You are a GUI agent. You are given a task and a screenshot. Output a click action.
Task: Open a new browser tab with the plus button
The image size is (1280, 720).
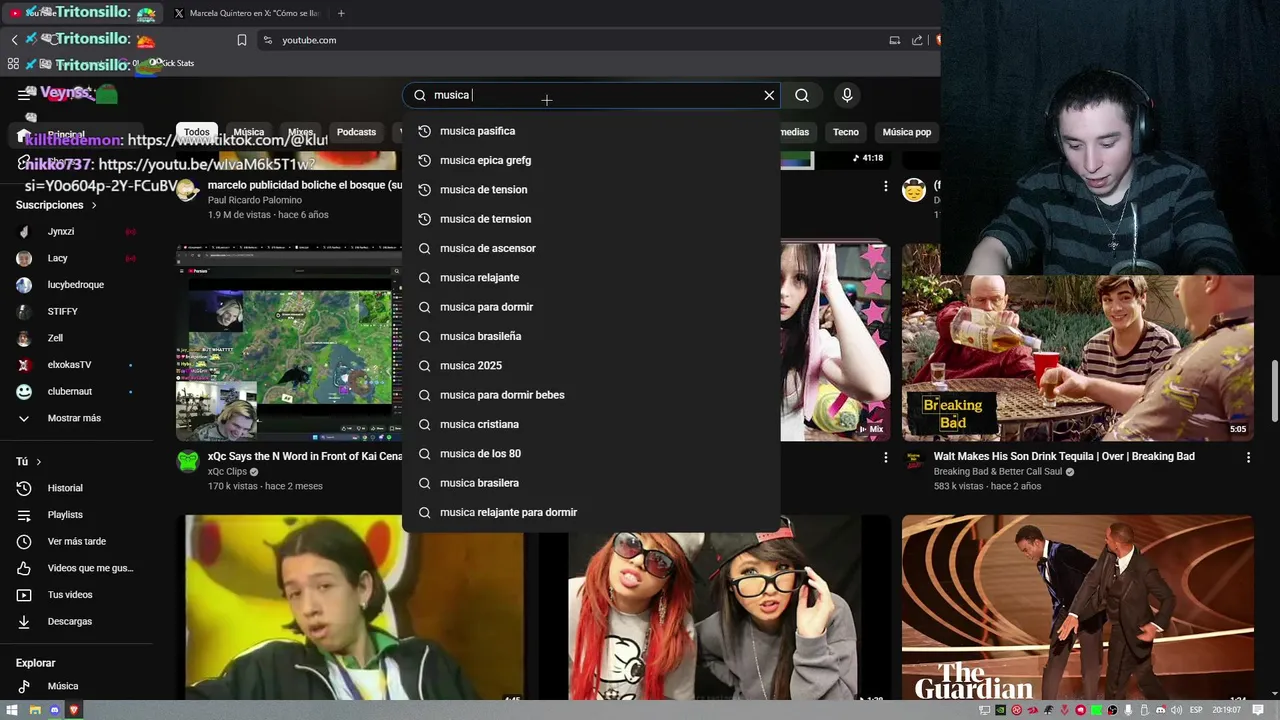341,13
